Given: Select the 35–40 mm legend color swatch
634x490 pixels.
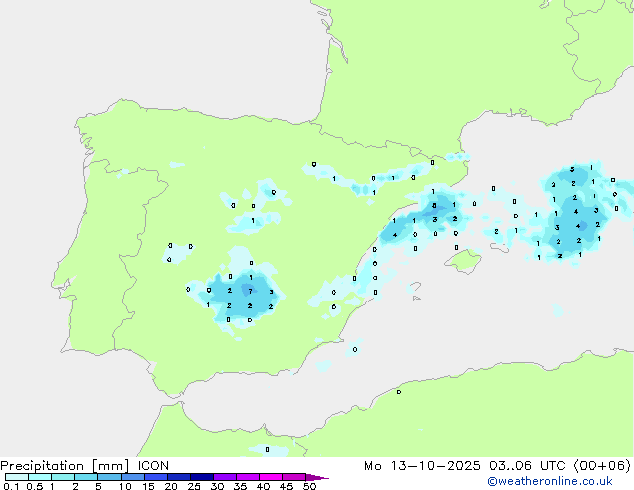Looking at the screenshot, I should coord(248,477).
